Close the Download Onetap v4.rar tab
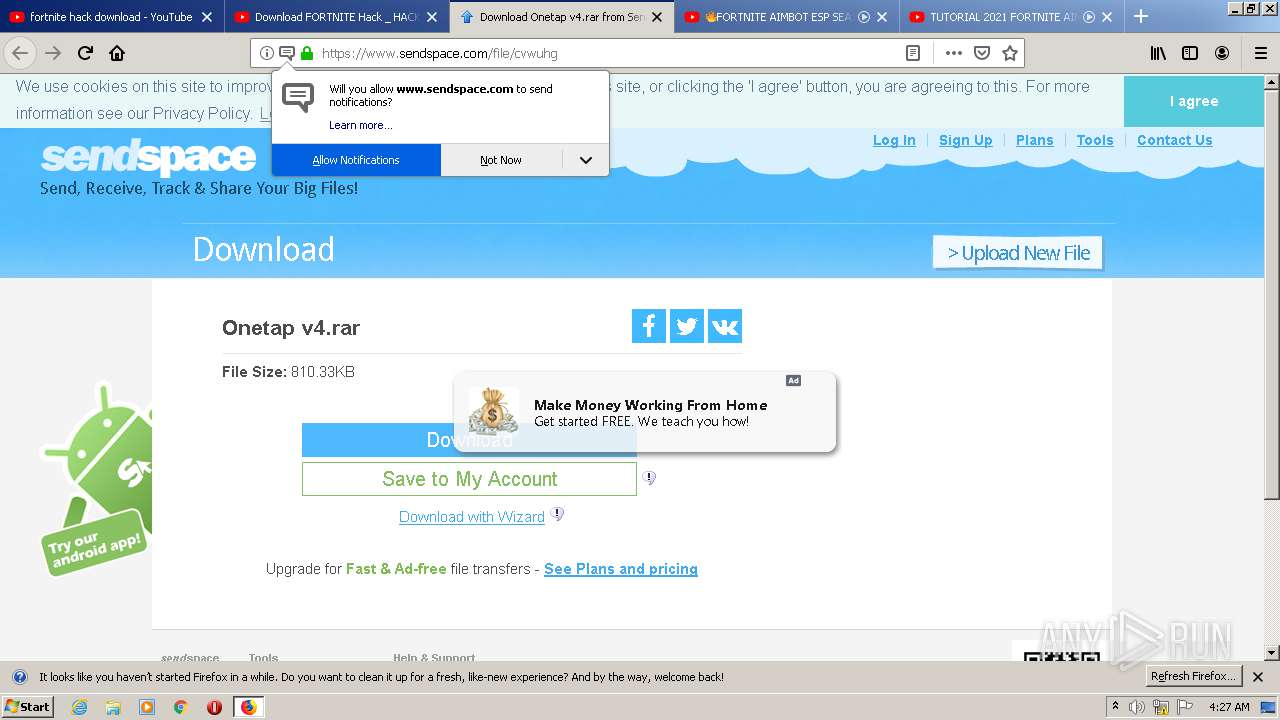Screen dimensions: 1280x720 click(x=657, y=17)
